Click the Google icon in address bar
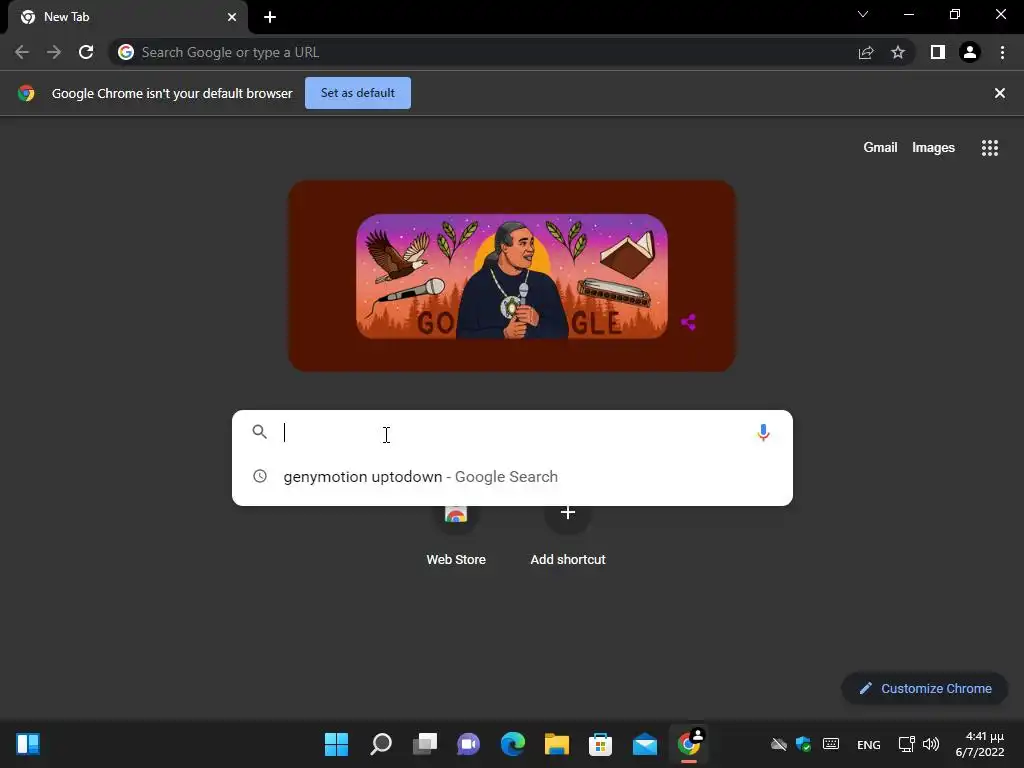The width and height of the screenshot is (1024, 768). 126,52
